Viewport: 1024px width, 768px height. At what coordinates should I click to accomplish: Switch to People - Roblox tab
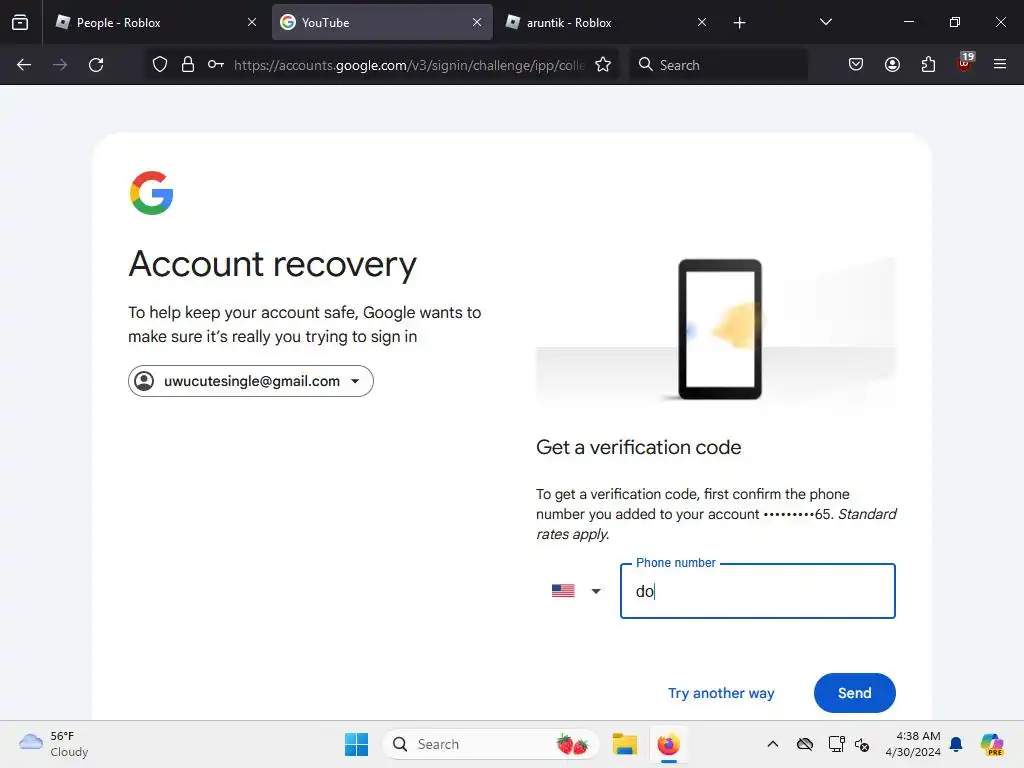coord(155,22)
